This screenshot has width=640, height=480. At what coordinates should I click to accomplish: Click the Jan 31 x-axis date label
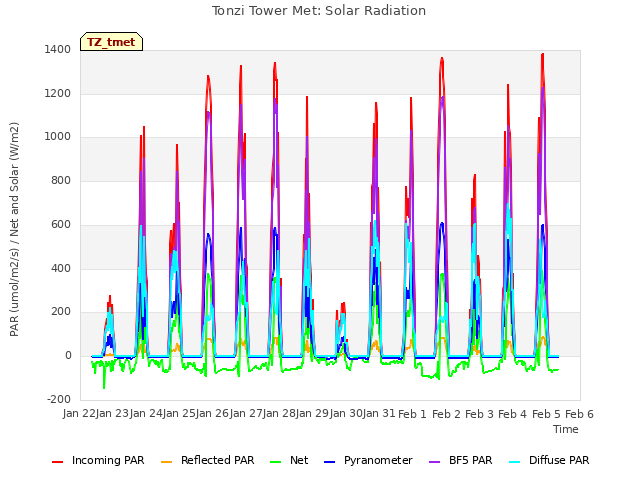(379, 413)
